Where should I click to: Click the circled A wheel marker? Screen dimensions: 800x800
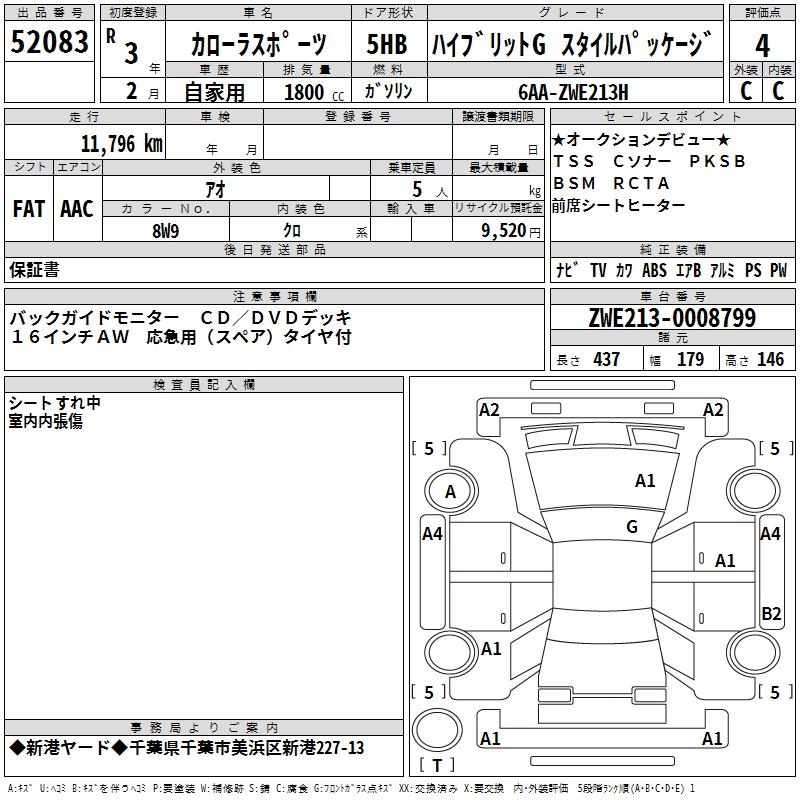pos(450,492)
